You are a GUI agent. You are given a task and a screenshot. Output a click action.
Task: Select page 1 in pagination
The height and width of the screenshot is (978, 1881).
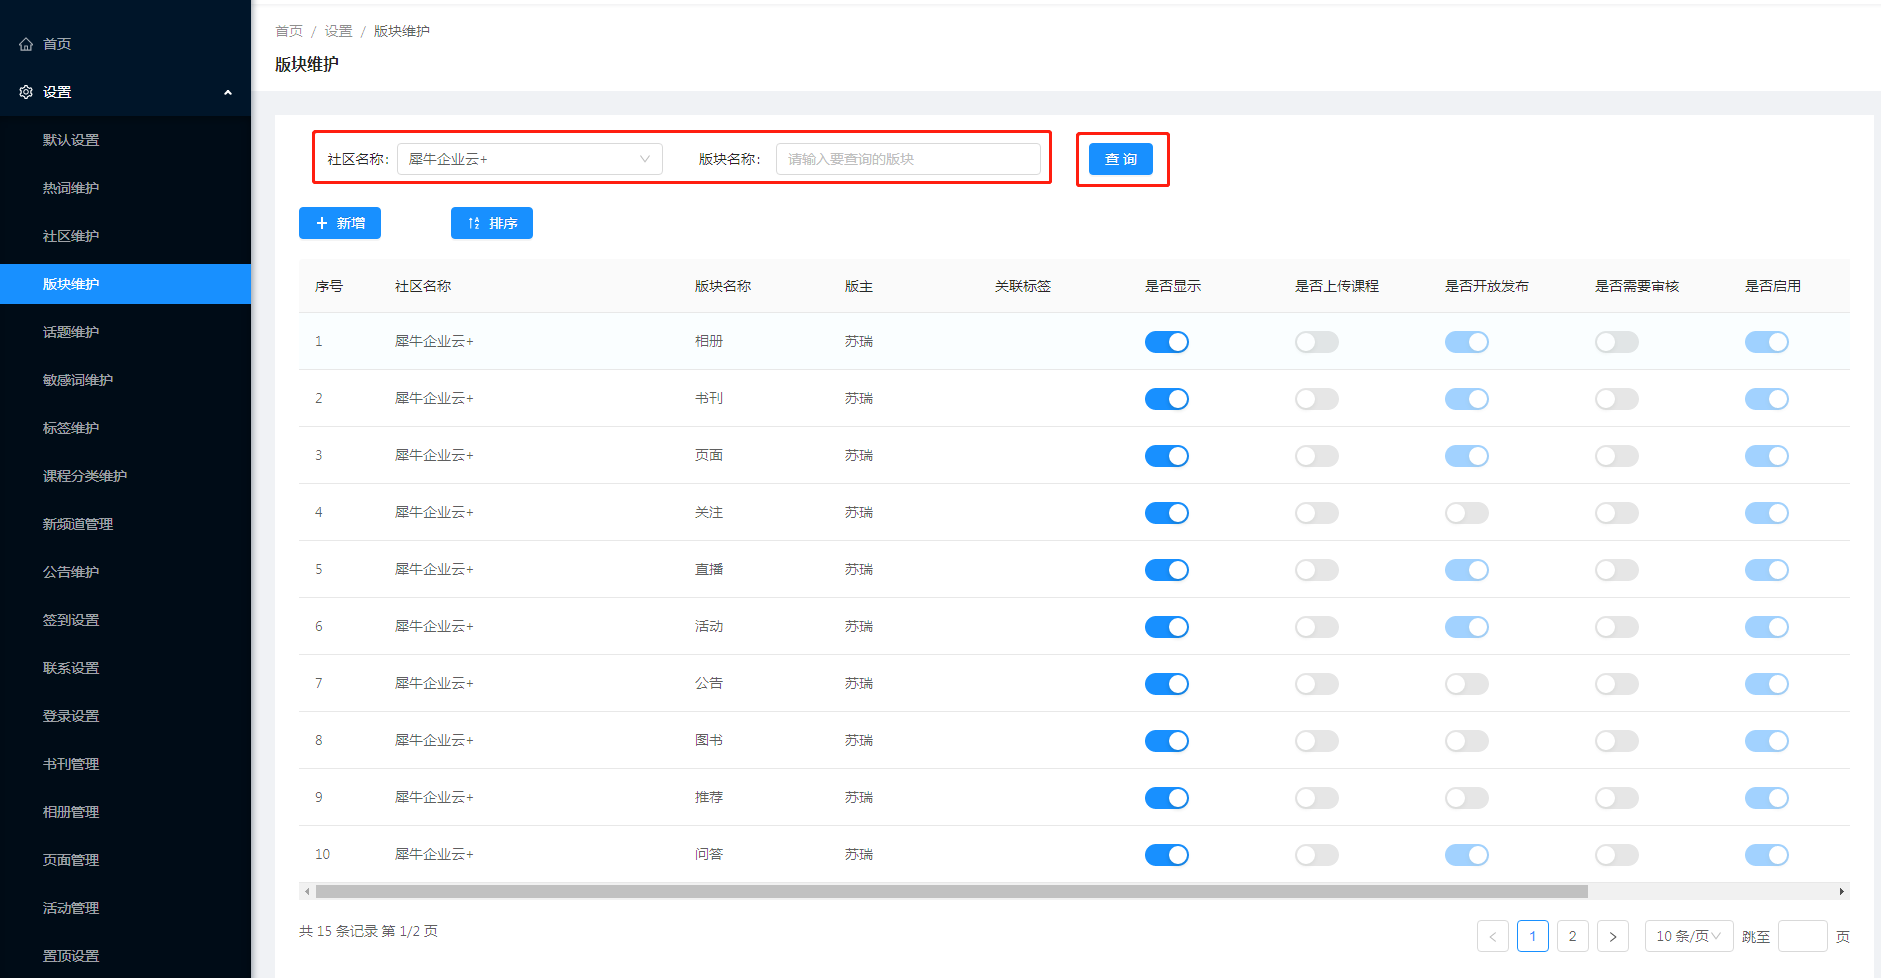[x=1533, y=936]
